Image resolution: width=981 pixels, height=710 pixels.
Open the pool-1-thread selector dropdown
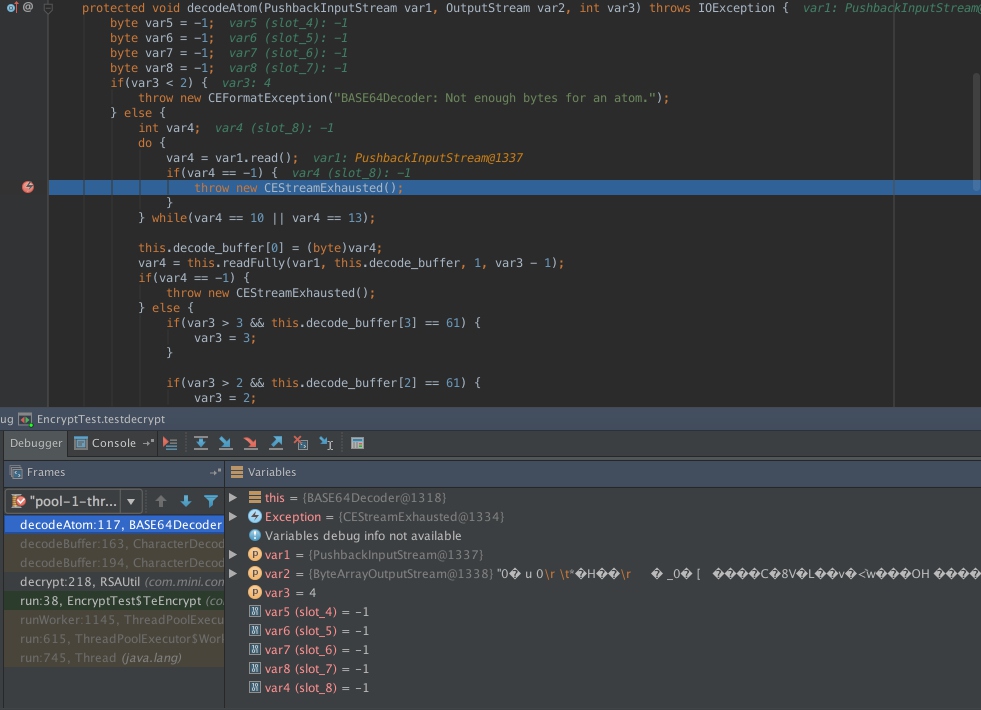[131, 501]
